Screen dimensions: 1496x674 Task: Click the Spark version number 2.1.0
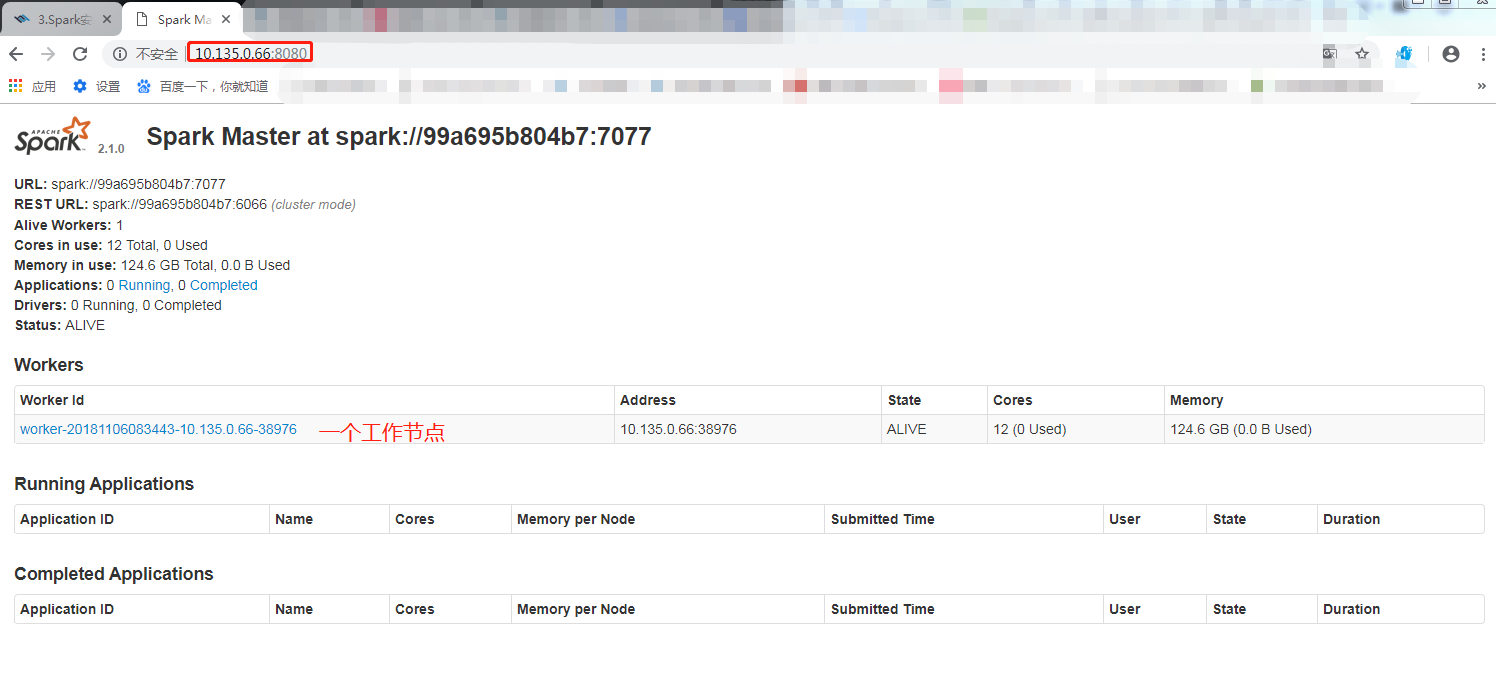[111, 148]
